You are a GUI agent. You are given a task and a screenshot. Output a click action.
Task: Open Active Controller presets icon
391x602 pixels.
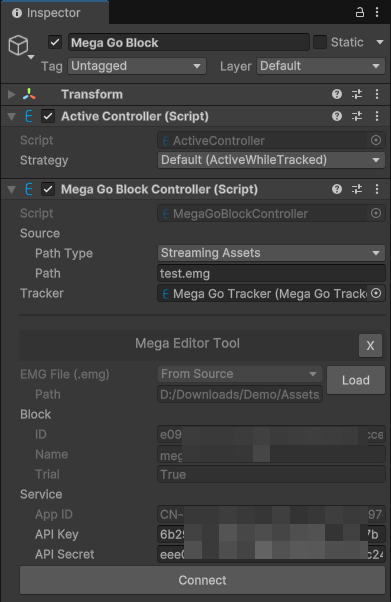click(357, 116)
